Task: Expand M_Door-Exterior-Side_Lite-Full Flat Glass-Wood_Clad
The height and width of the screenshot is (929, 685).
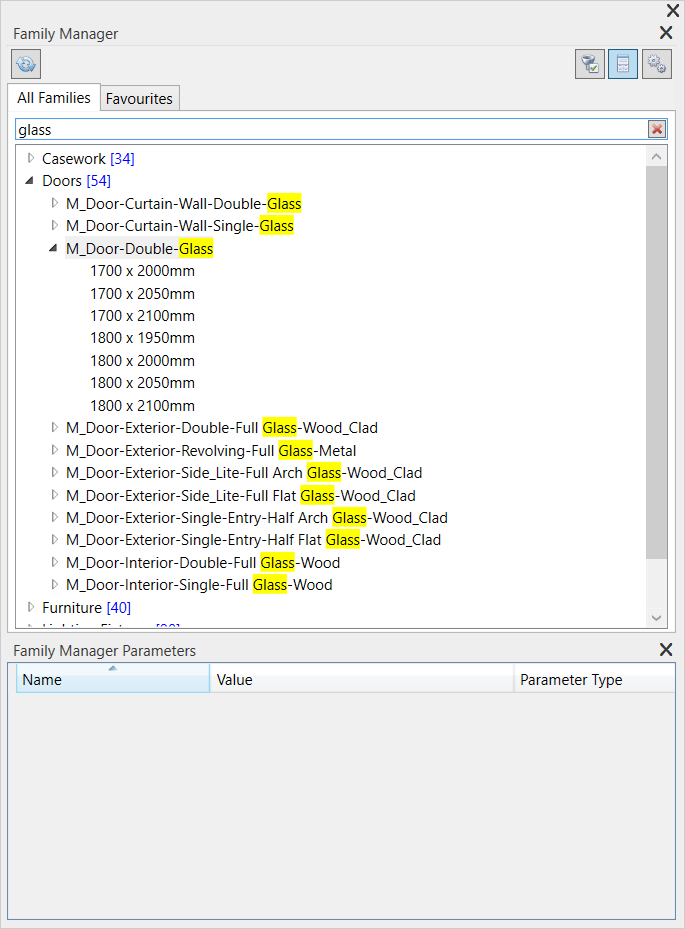Action: pyautogui.click(x=55, y=495)
